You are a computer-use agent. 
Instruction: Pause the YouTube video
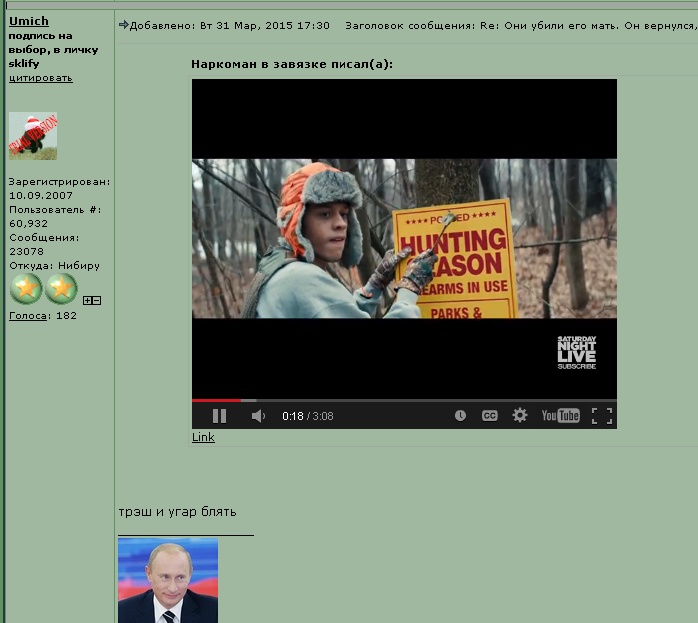(x=219, y=416)
